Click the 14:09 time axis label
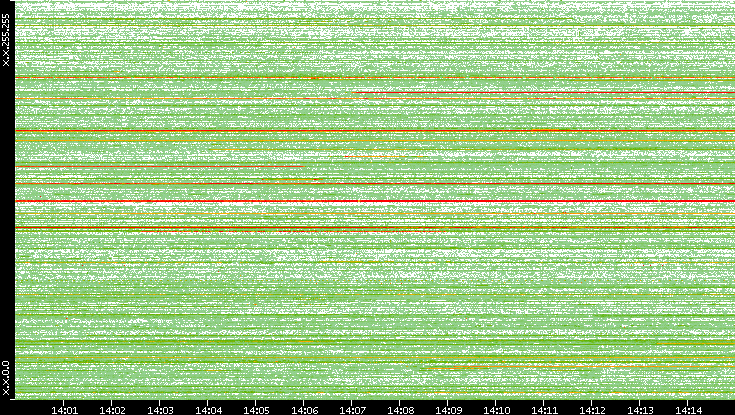 pyautogui.click(x=448, y=410)
